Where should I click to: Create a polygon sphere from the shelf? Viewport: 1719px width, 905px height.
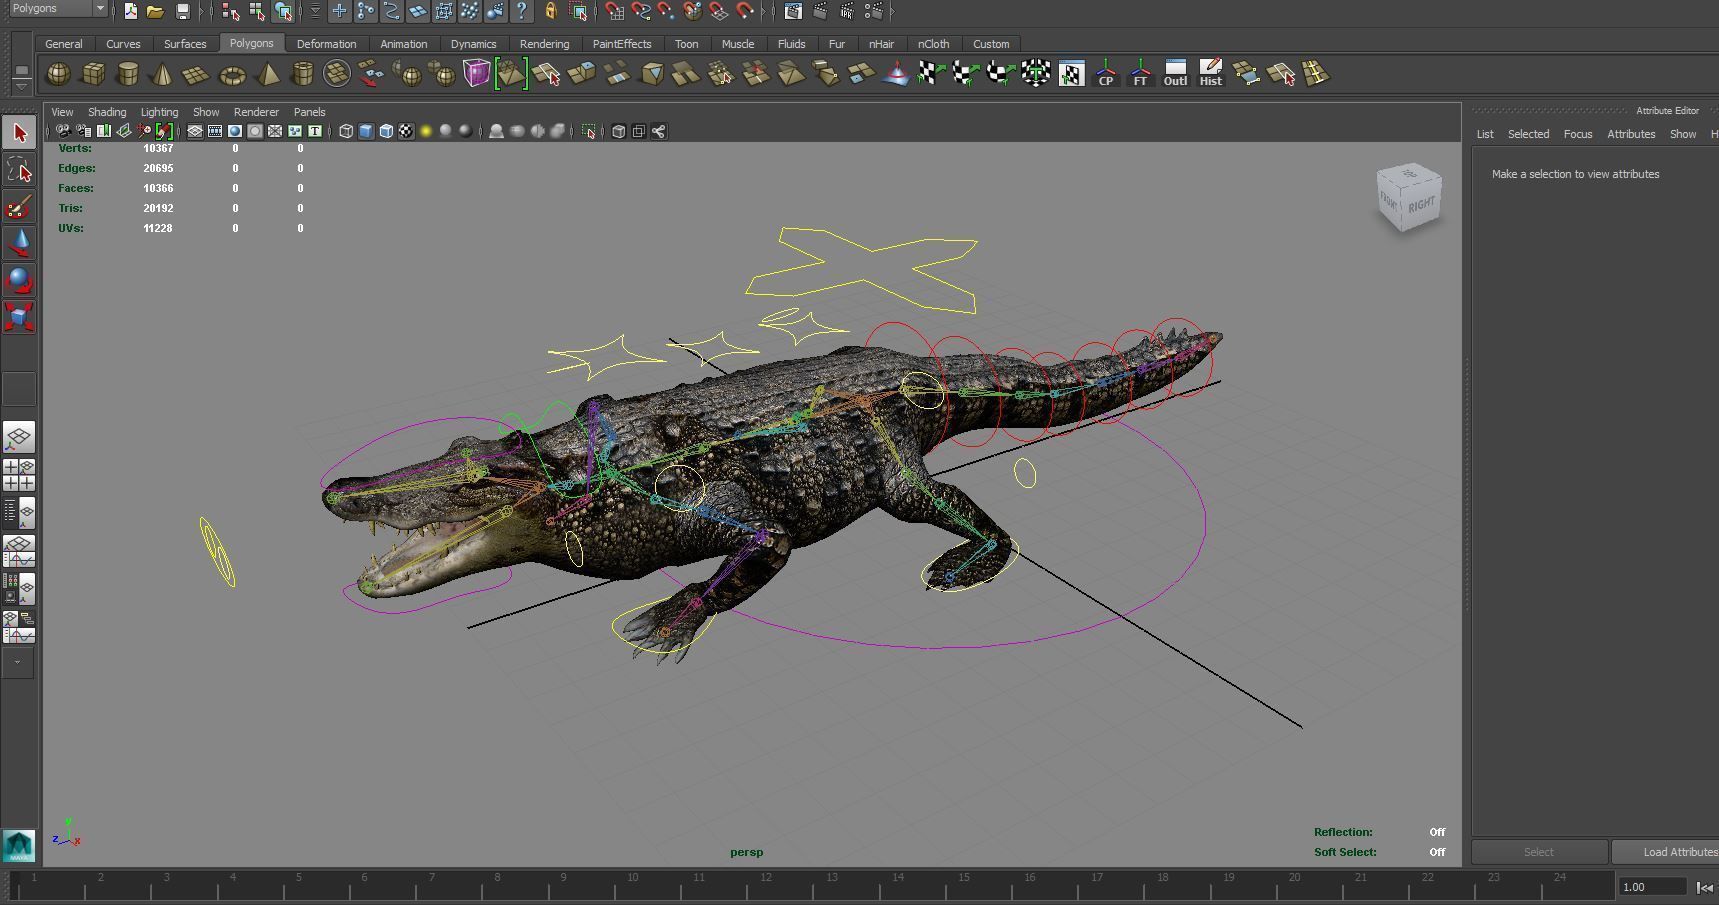pos(59,75)
